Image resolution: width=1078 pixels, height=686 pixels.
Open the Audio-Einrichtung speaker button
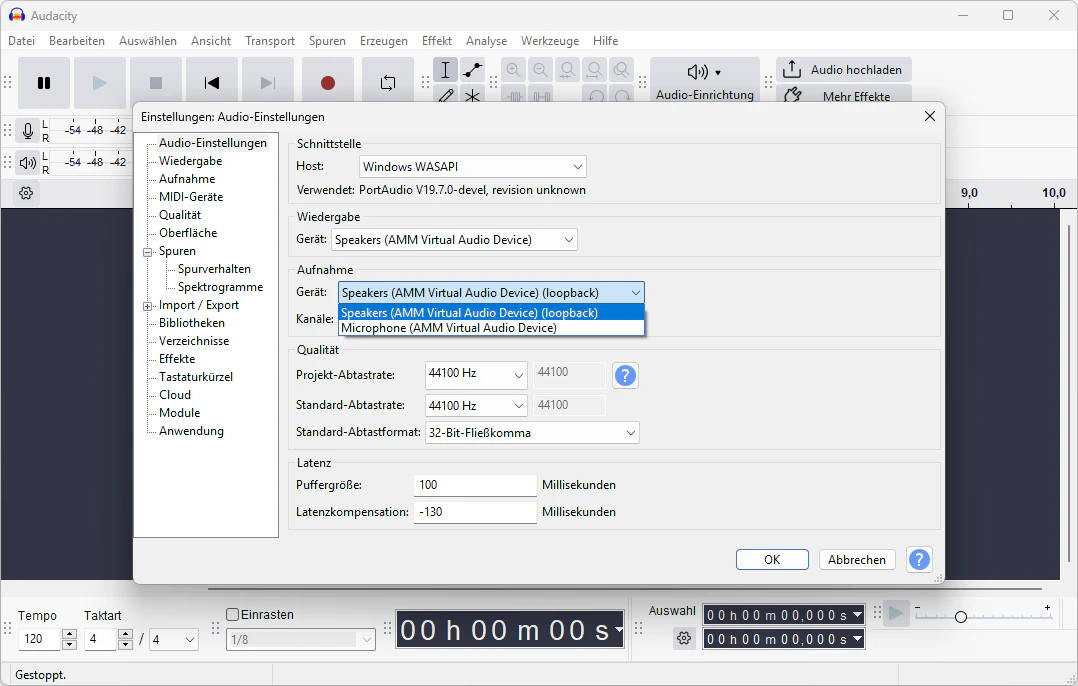click(705, 81)
